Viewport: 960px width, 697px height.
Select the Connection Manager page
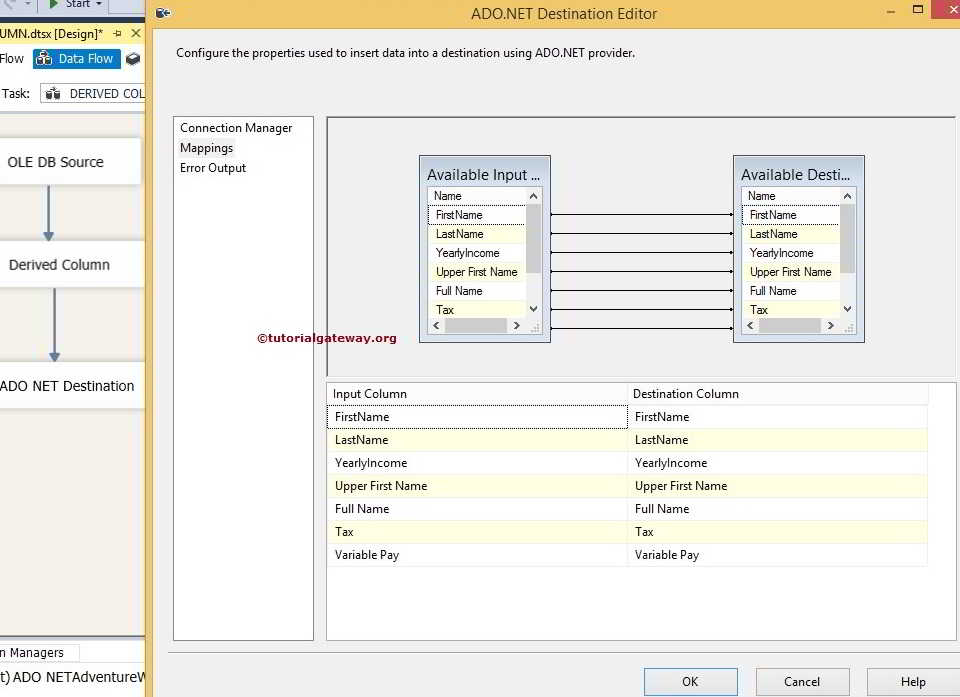coord(235,128)
